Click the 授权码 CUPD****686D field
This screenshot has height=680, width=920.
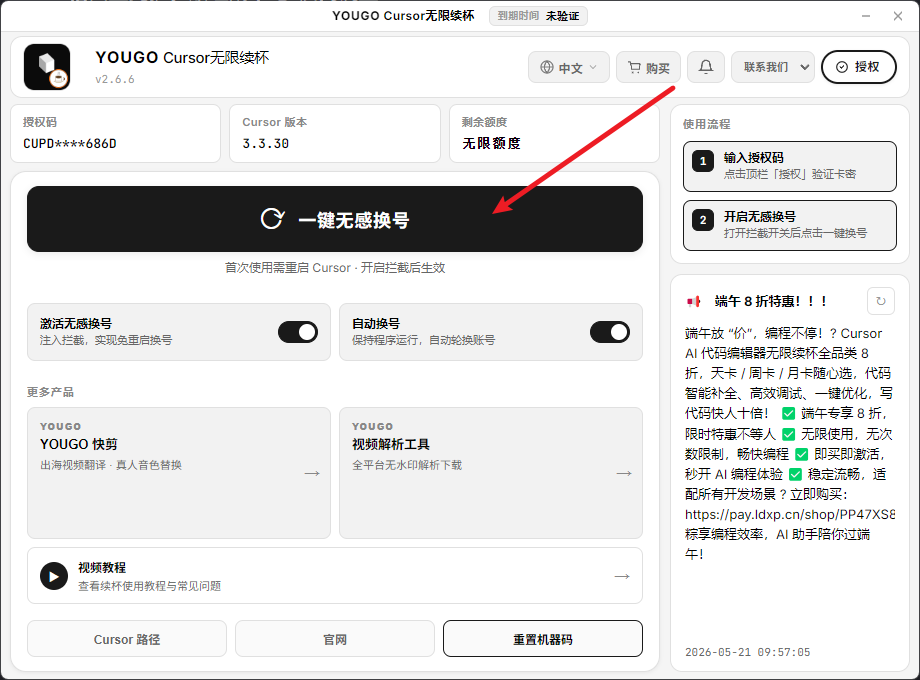(x=116, y=134)
